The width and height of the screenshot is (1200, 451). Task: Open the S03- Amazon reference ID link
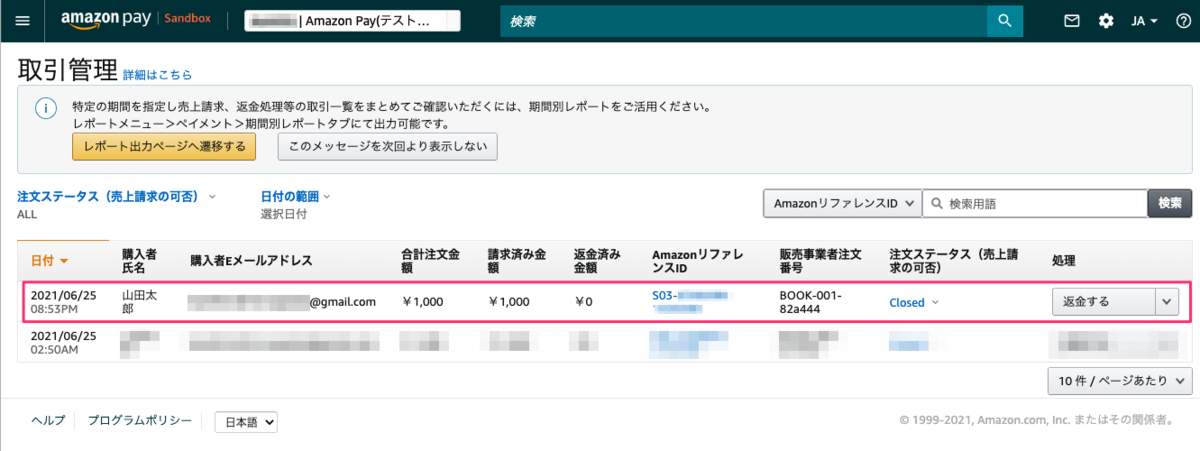689,302
